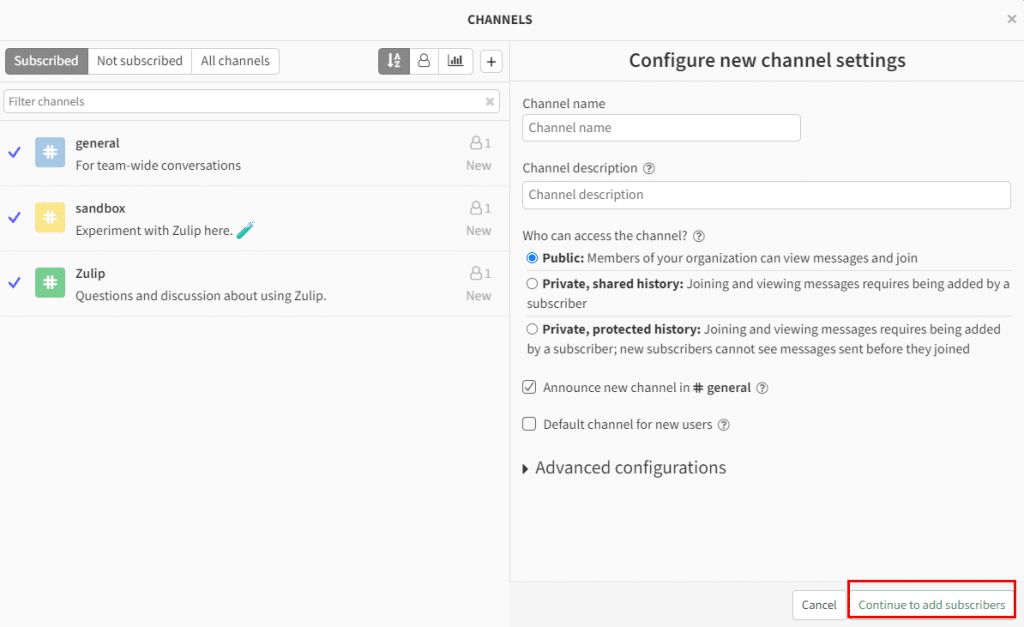Click the blue general channel hash icon
Viewport: 1024px width, 627px height.
(x=50, y=153)
